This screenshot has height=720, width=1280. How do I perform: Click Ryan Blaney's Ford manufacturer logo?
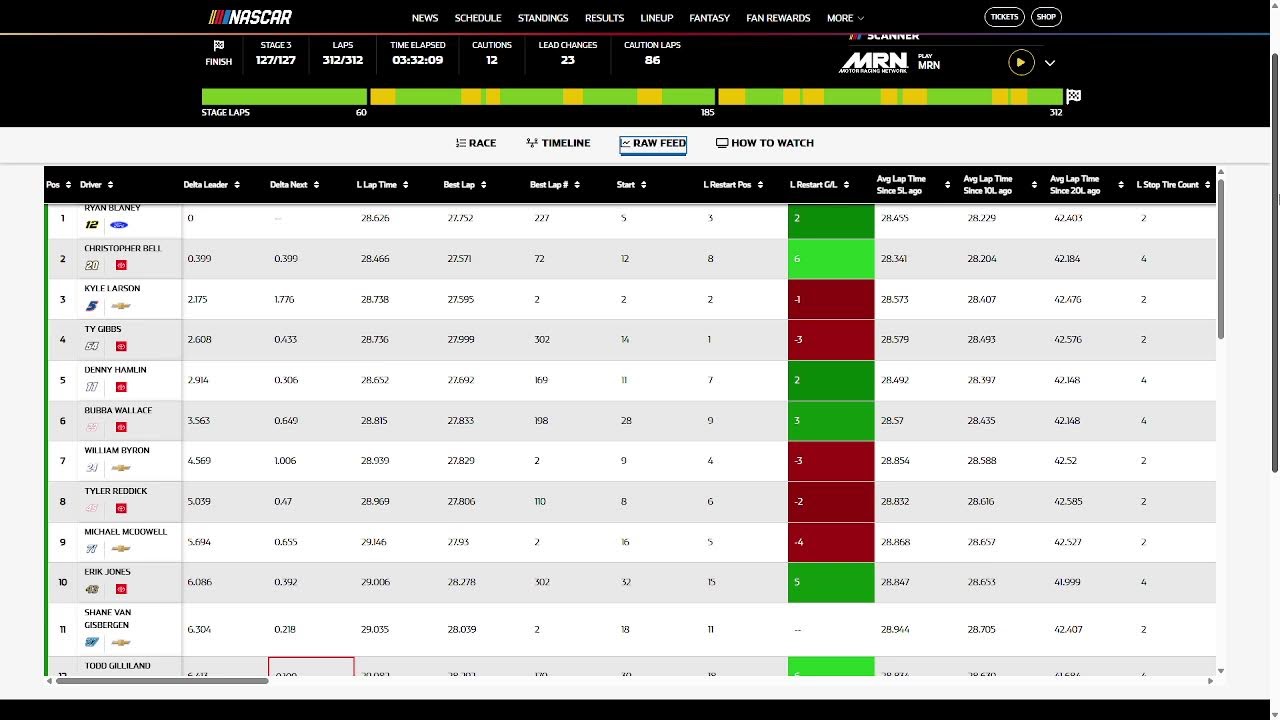pos(119,225)
